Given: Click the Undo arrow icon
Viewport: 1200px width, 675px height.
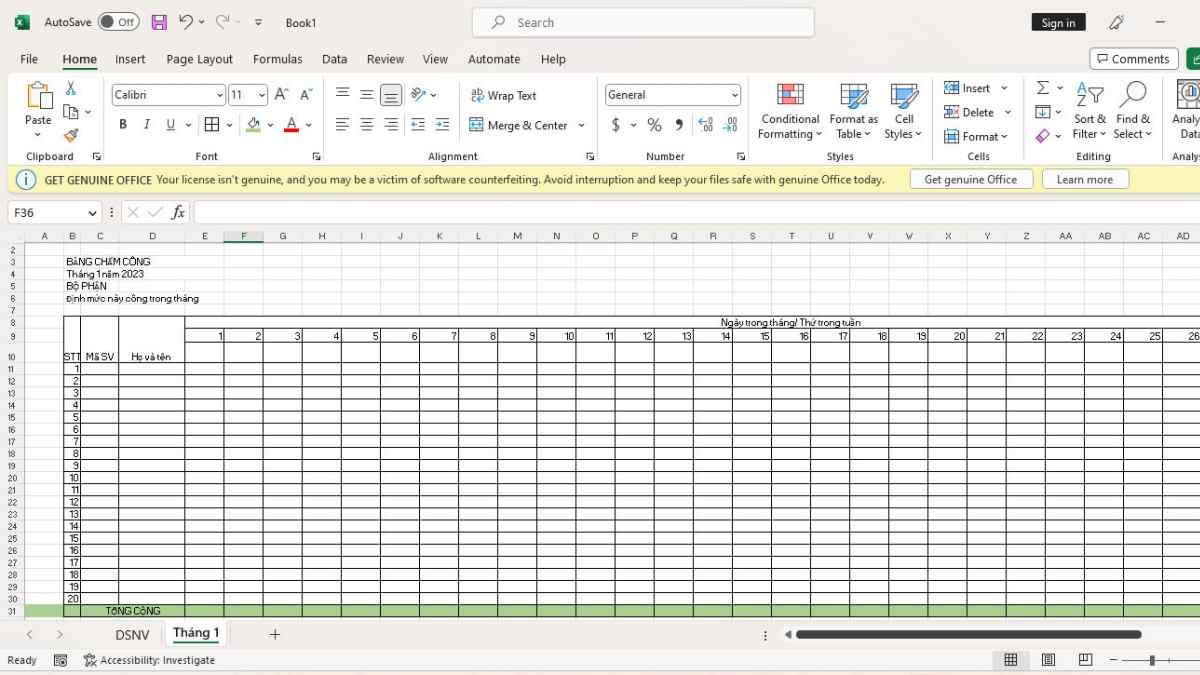Looking at the screenshot, I should 186,22.
